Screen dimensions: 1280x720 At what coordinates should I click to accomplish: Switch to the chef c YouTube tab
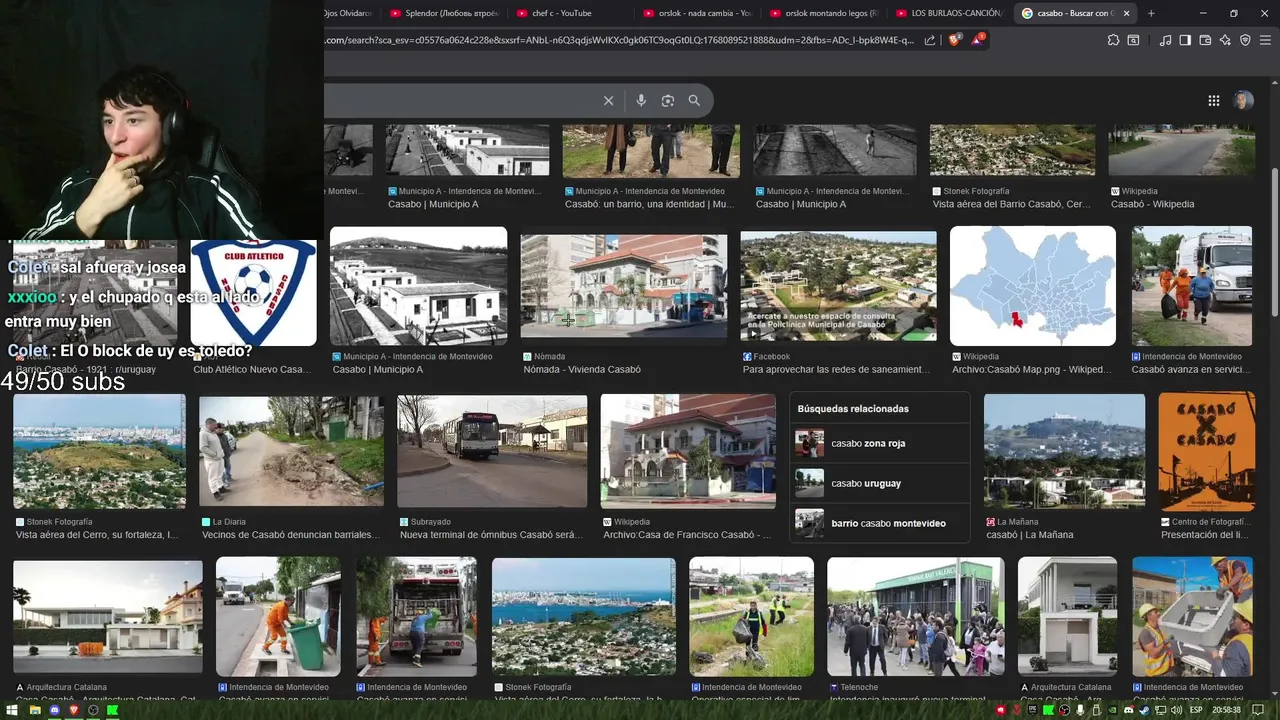pos(570,13)
